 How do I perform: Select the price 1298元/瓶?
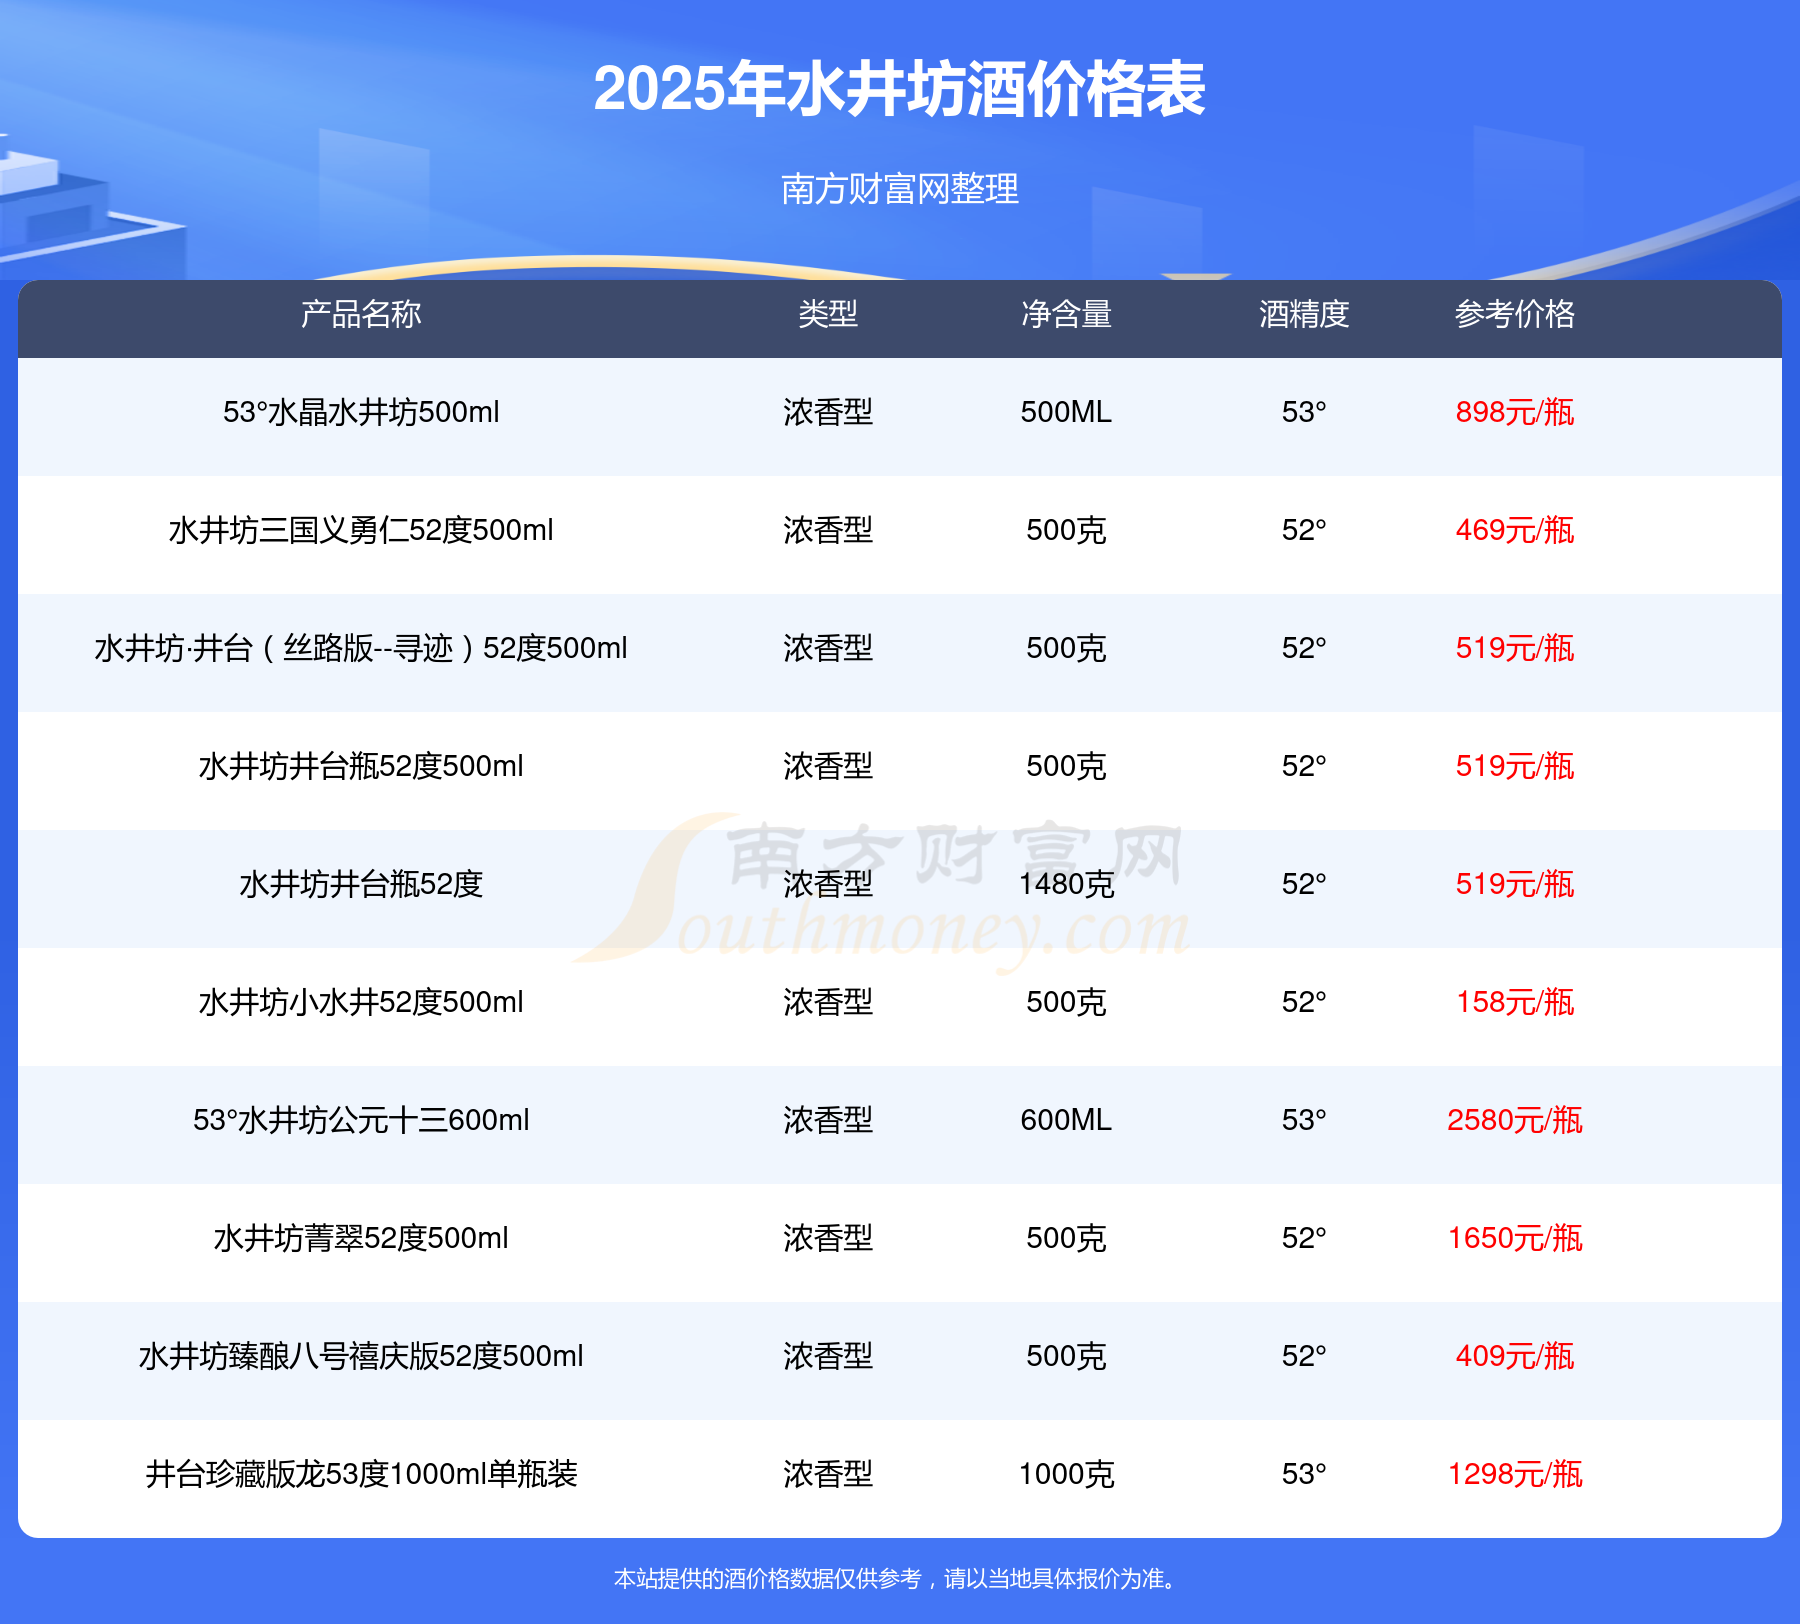click(1515, 1474)
